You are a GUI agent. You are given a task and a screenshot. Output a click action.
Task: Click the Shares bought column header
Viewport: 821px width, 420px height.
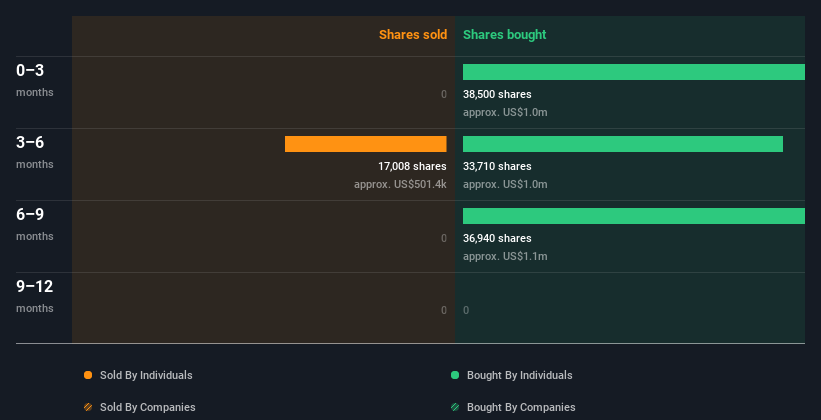(x=504, y=35)
